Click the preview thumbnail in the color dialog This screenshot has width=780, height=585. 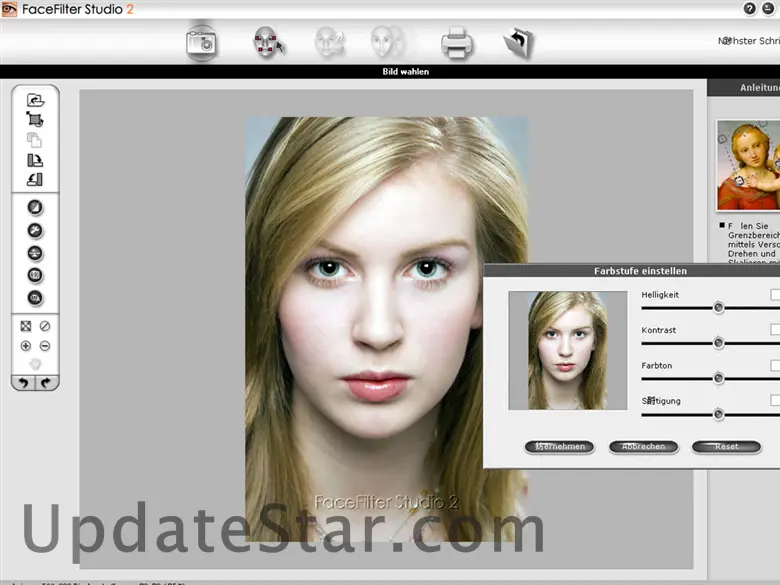[568, 350]
